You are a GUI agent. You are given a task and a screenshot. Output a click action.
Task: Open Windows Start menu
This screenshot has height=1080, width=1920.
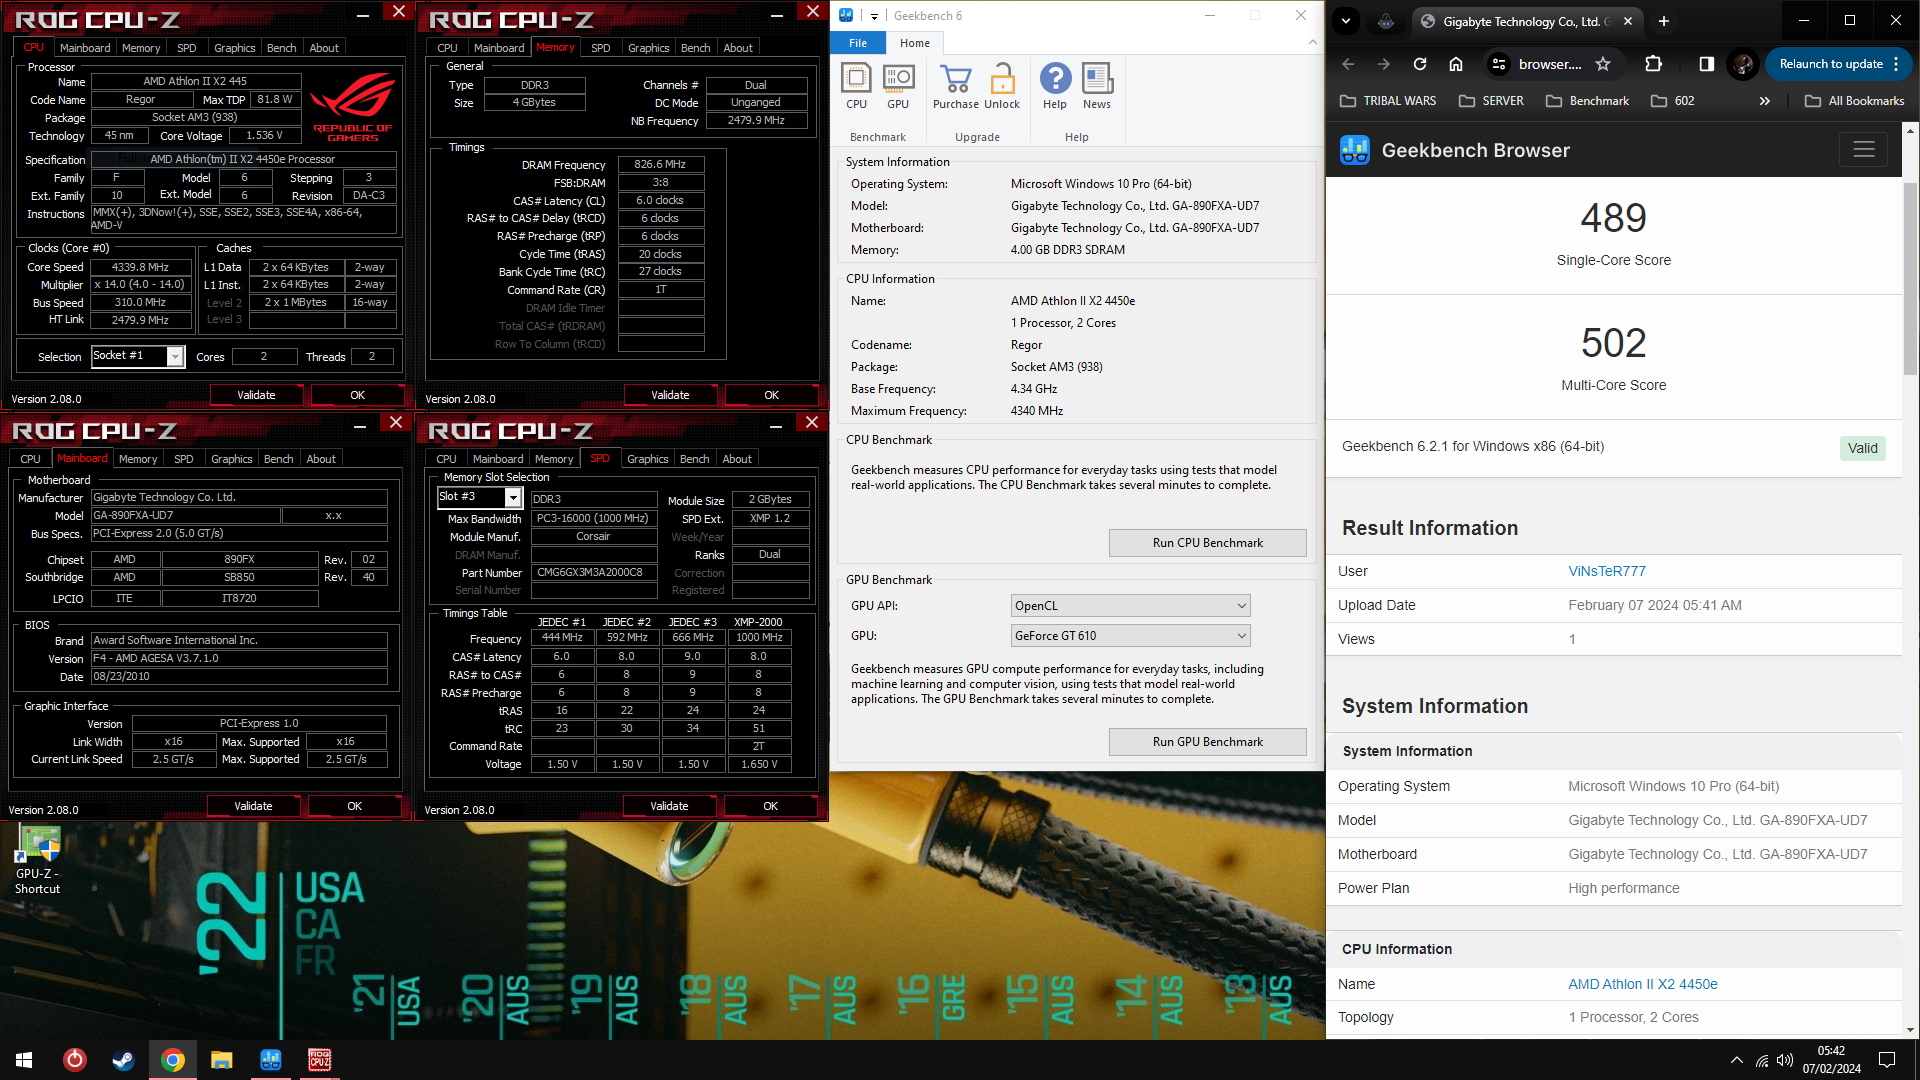pyautogui.click(x=24, y=1060)
